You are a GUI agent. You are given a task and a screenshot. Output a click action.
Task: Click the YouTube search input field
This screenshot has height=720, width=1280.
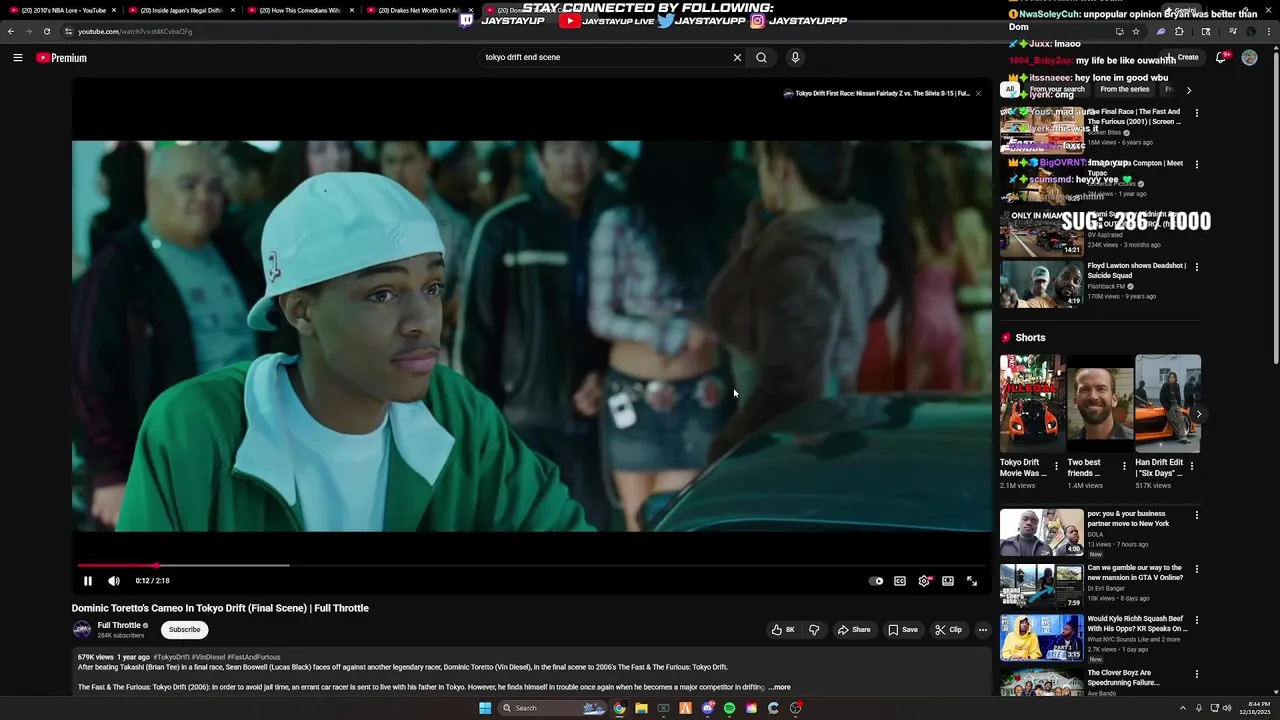(x=605, y=58)
